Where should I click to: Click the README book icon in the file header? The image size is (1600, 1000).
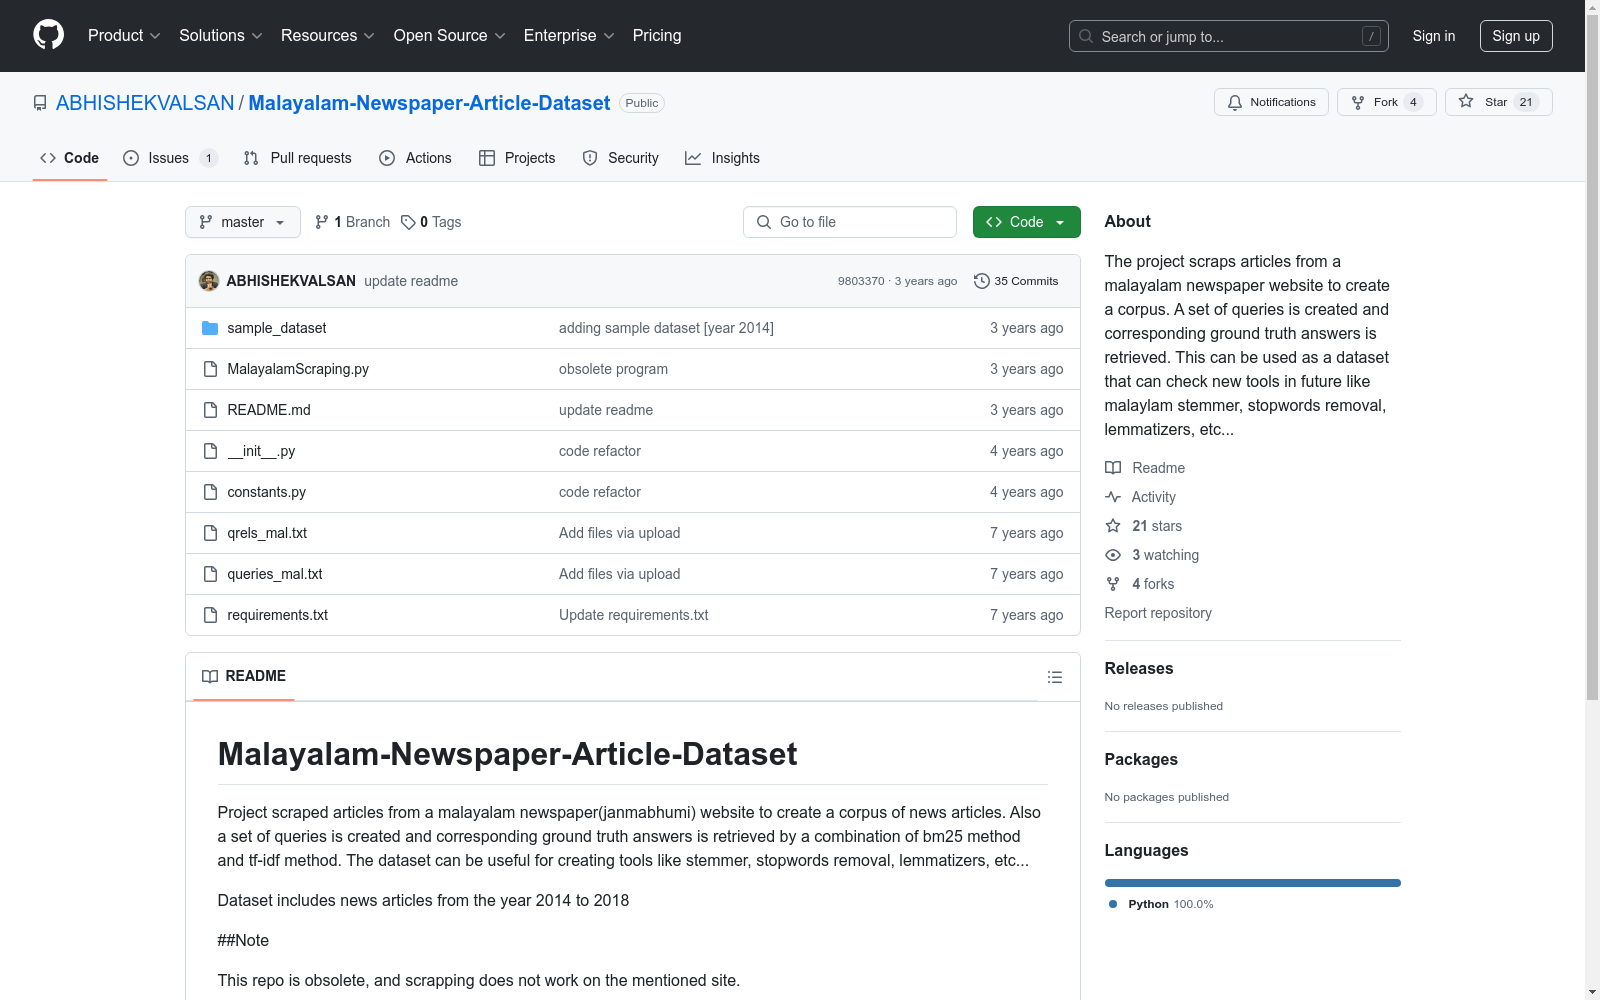click(210, 677)
